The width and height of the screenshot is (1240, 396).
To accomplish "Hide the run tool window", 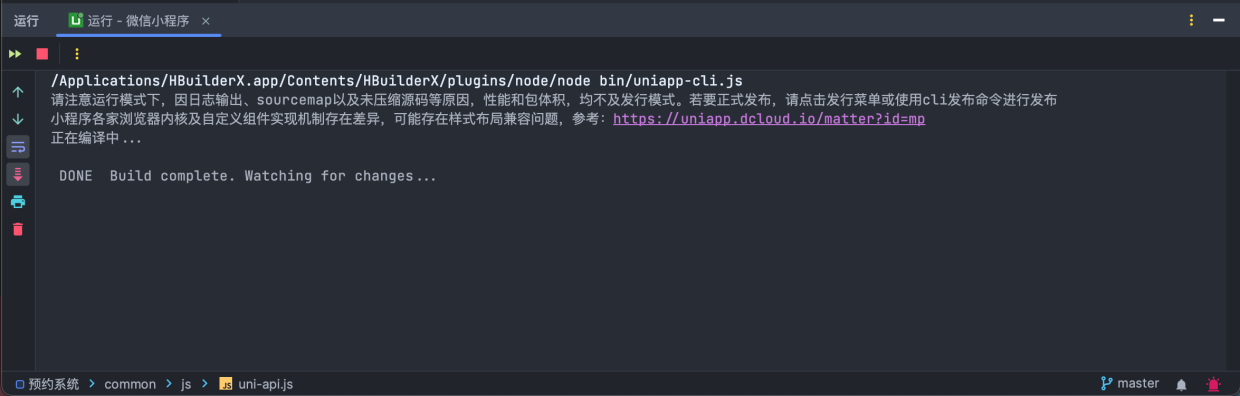I will (x=1219, y=20).
